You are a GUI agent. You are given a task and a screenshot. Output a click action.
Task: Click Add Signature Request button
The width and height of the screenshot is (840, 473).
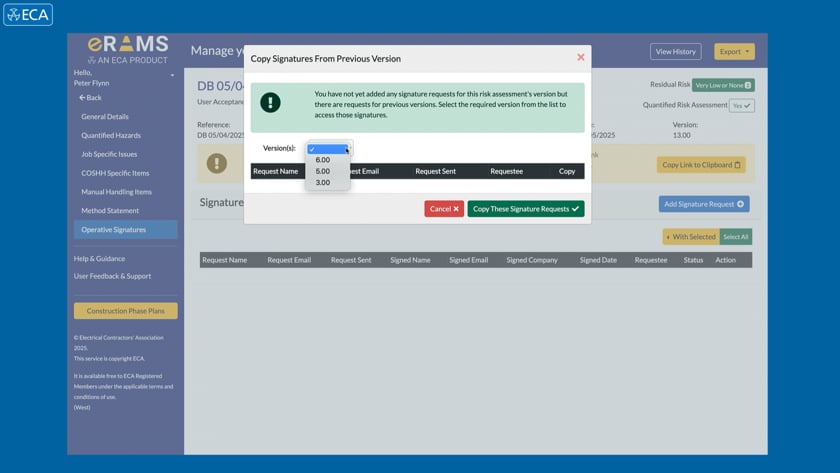704,204
